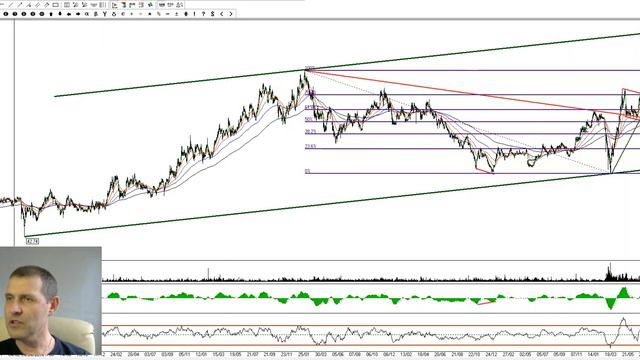The image size is (640, 360).
Task: Click the percent symbol icon
Action: 159,14
